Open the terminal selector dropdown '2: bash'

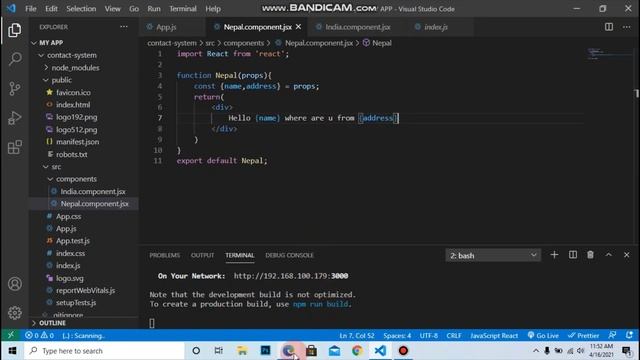493,256
